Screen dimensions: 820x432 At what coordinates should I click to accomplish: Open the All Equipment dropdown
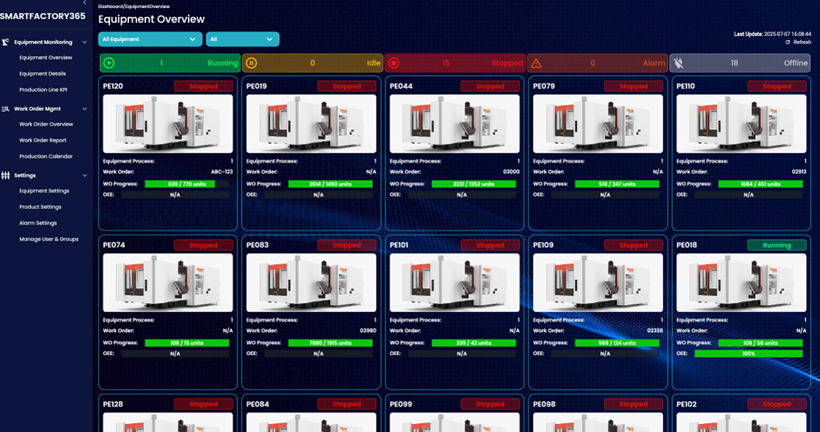point(150,39)
